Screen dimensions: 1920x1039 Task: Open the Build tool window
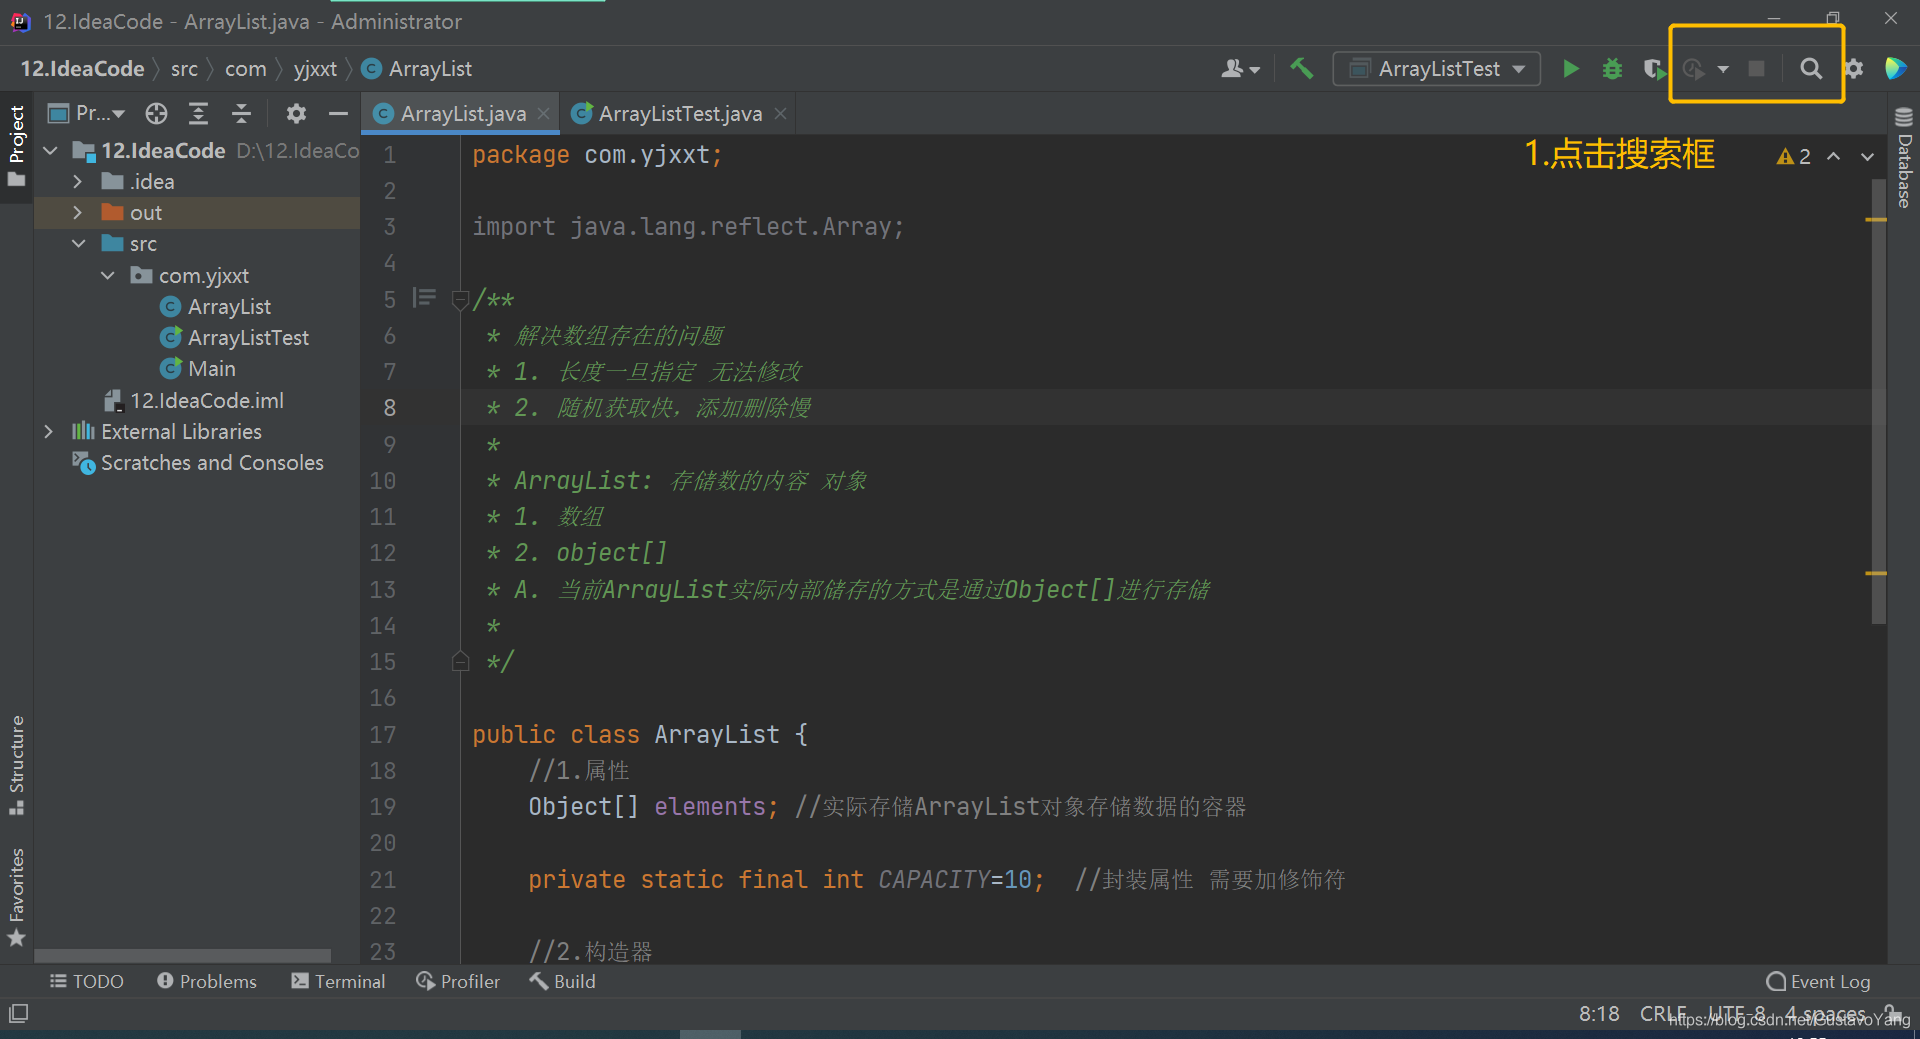[562, 982]
